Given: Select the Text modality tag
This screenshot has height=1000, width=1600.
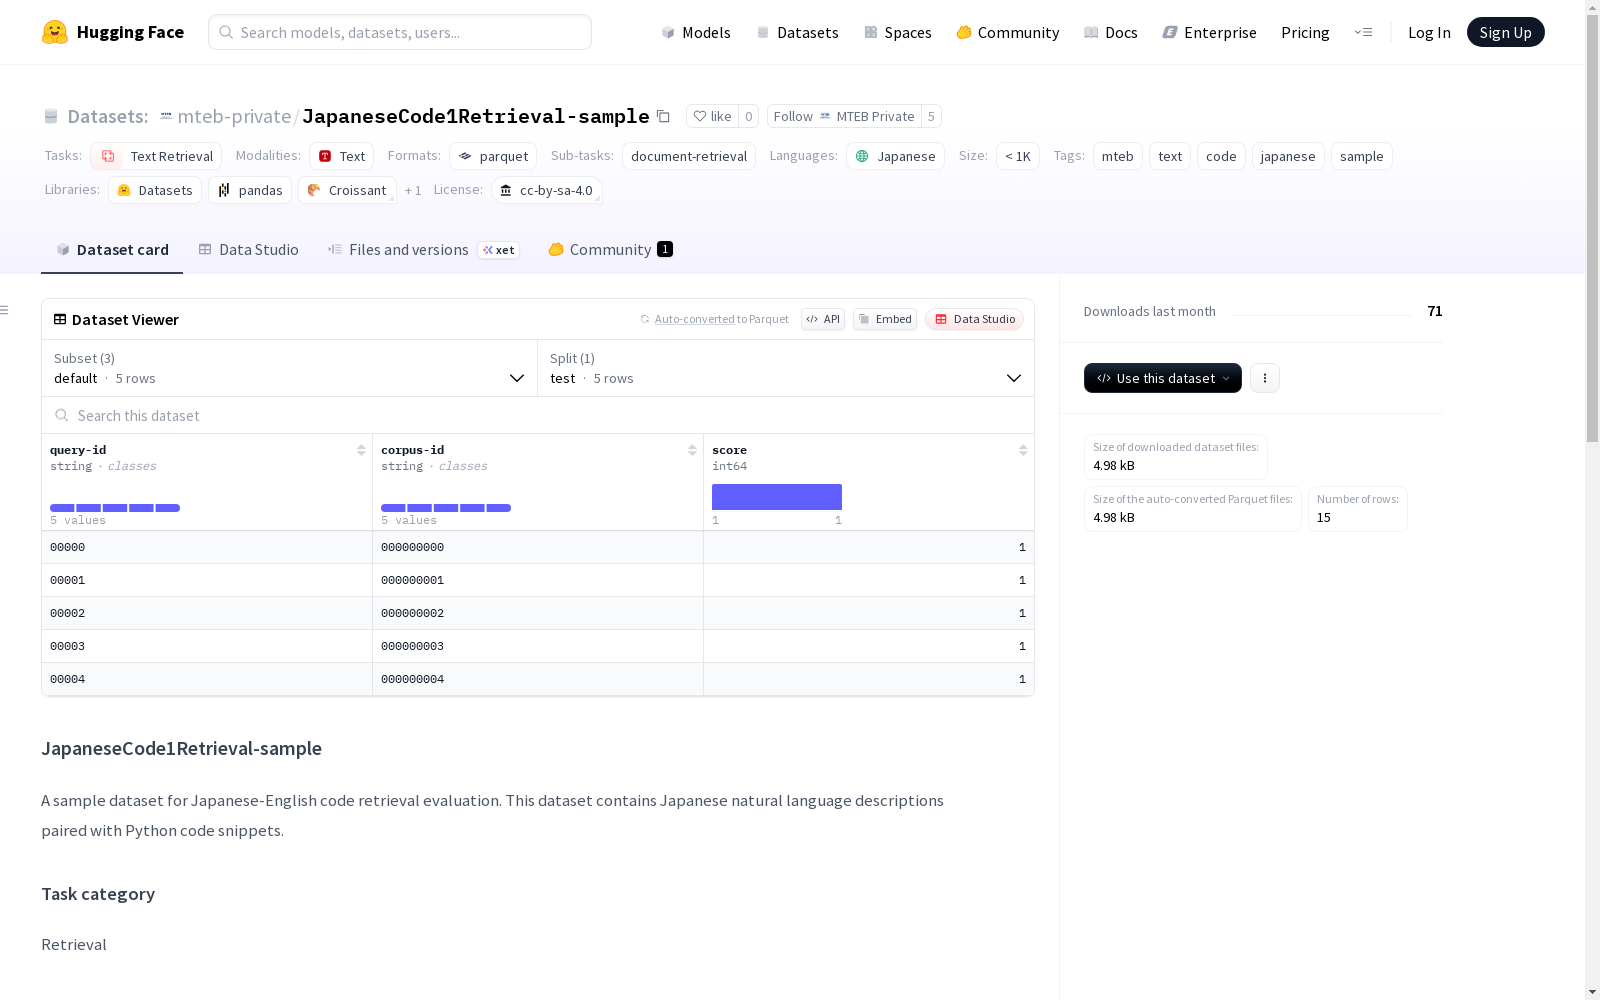Looking at the screenshot, I should [x=341, y=156].
